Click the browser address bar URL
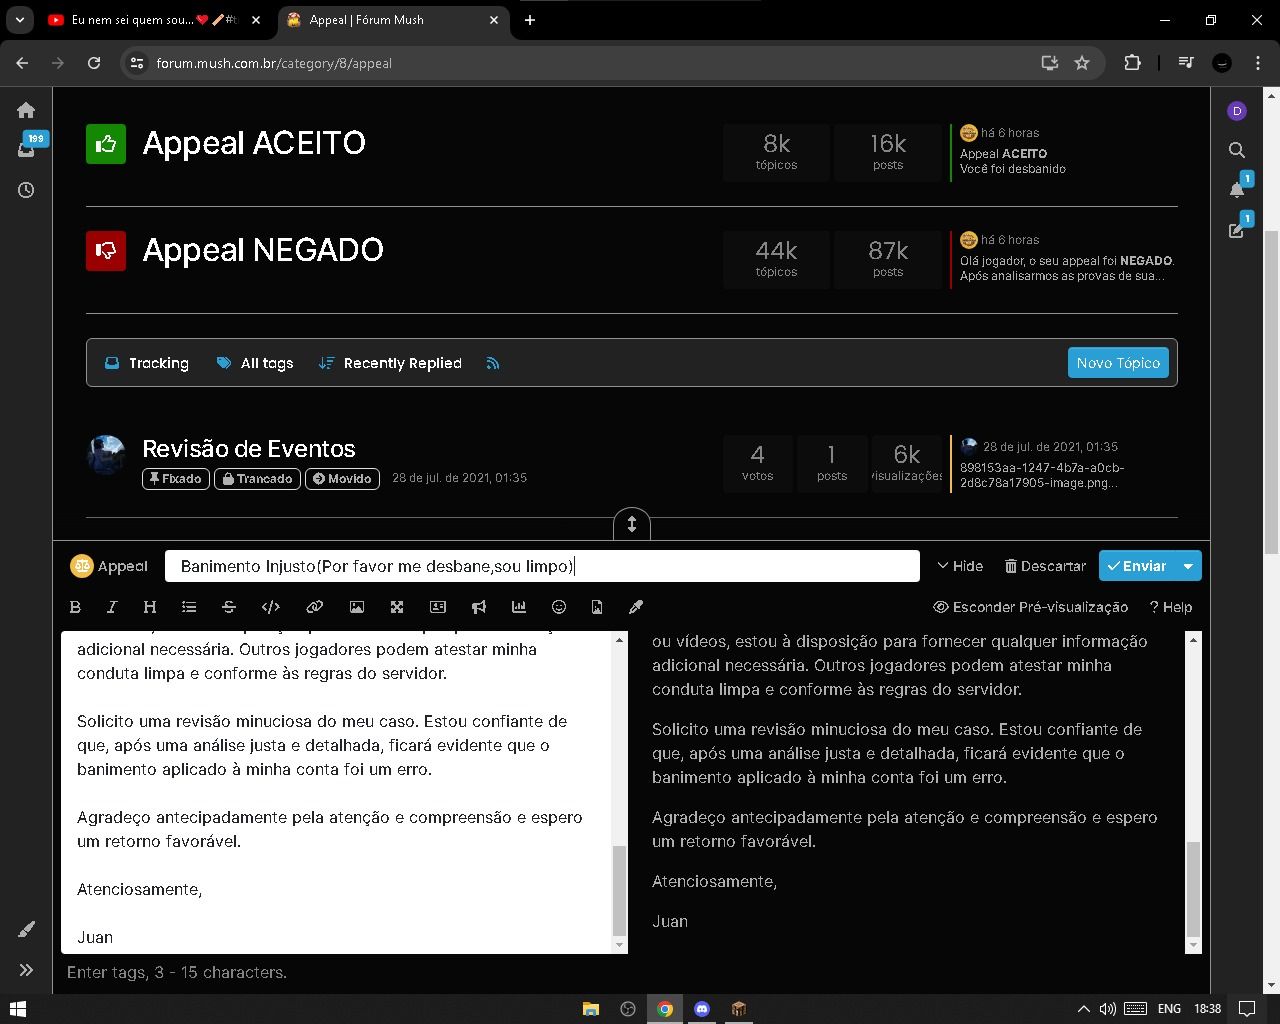 (274, 63)
